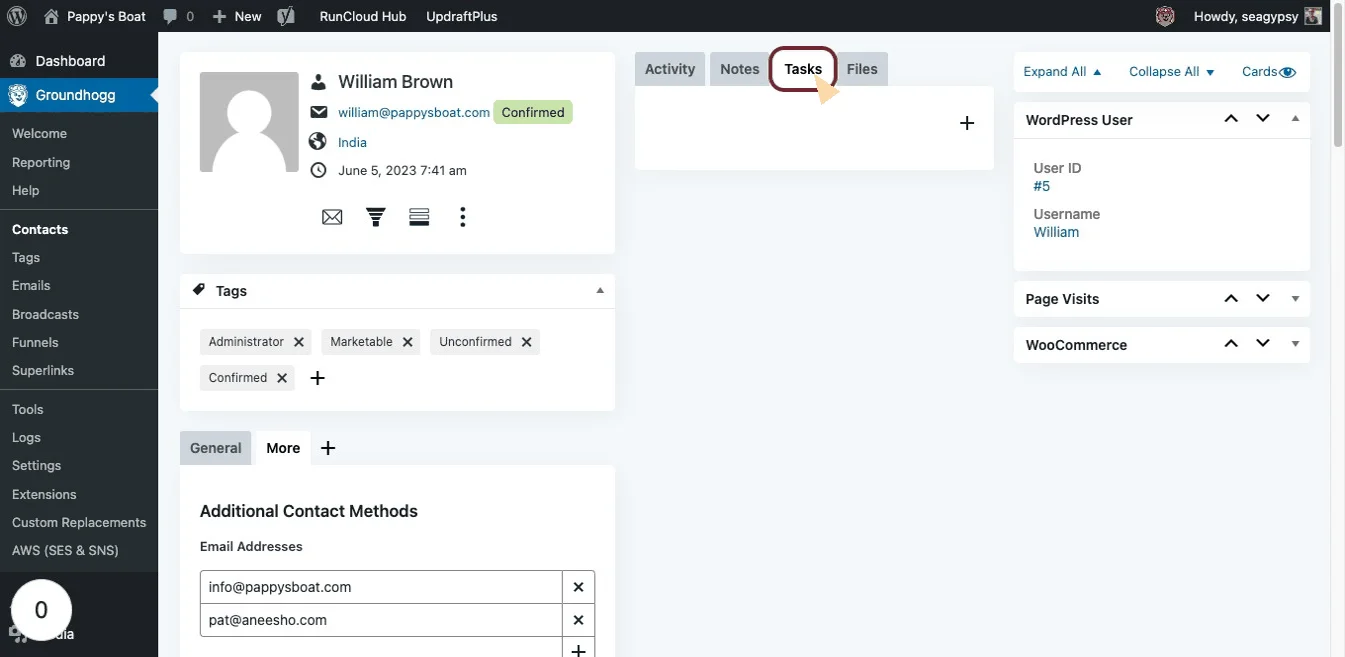1345x657 pixels.
Task: Open Groundhogg menu in sidebar
Action: (79, 95)
